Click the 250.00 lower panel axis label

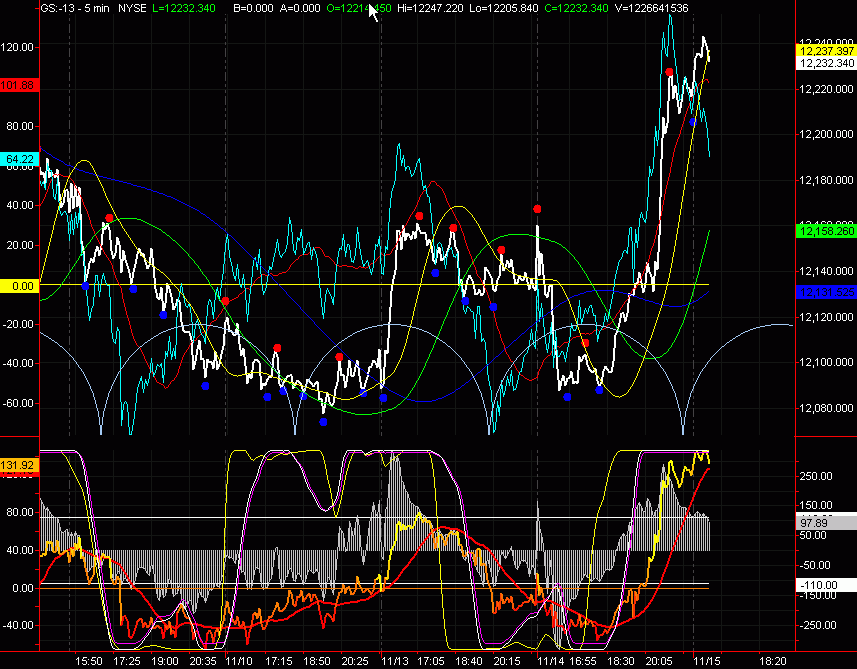click(817, 477)
